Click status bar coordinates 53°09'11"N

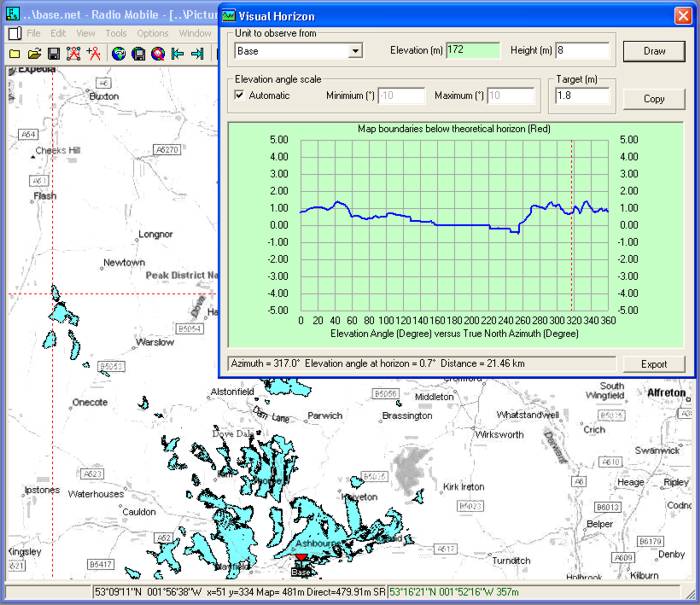pyautogui.click(x=118, y=592)
